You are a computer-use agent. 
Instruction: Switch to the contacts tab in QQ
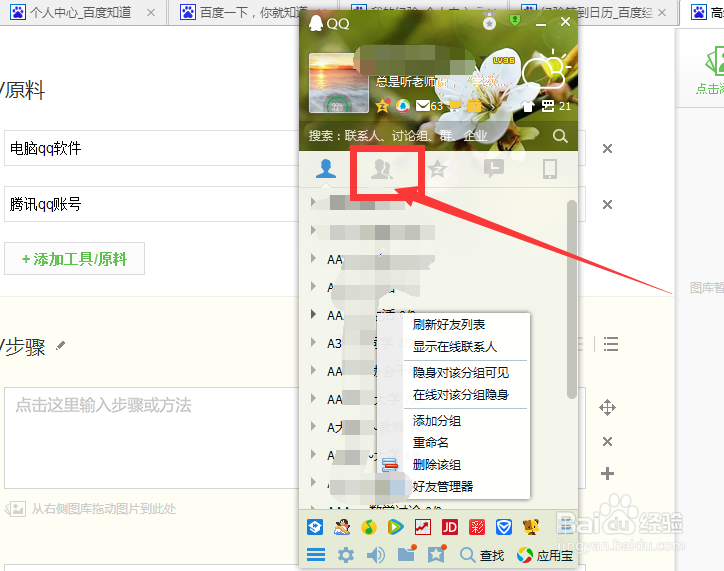coord(326,169)
